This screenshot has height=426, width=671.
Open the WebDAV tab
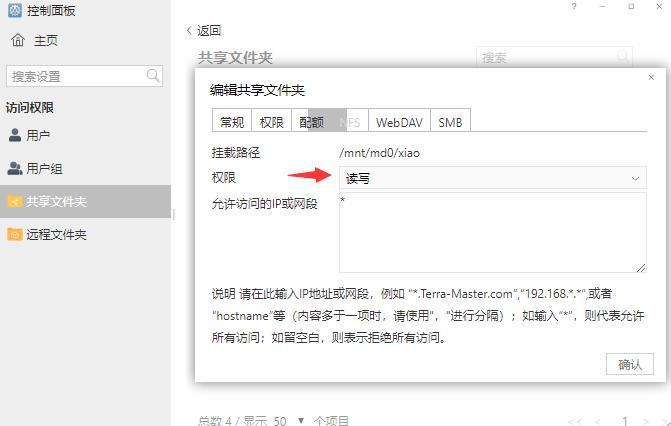pos(399,122)
